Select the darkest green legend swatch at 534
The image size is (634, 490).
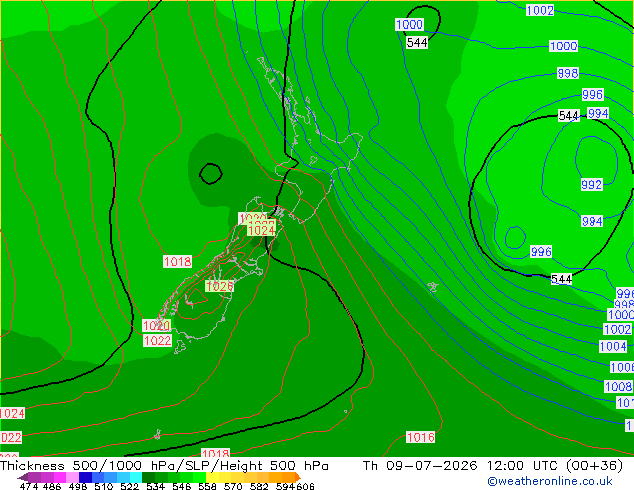click(x=148, y=477)
